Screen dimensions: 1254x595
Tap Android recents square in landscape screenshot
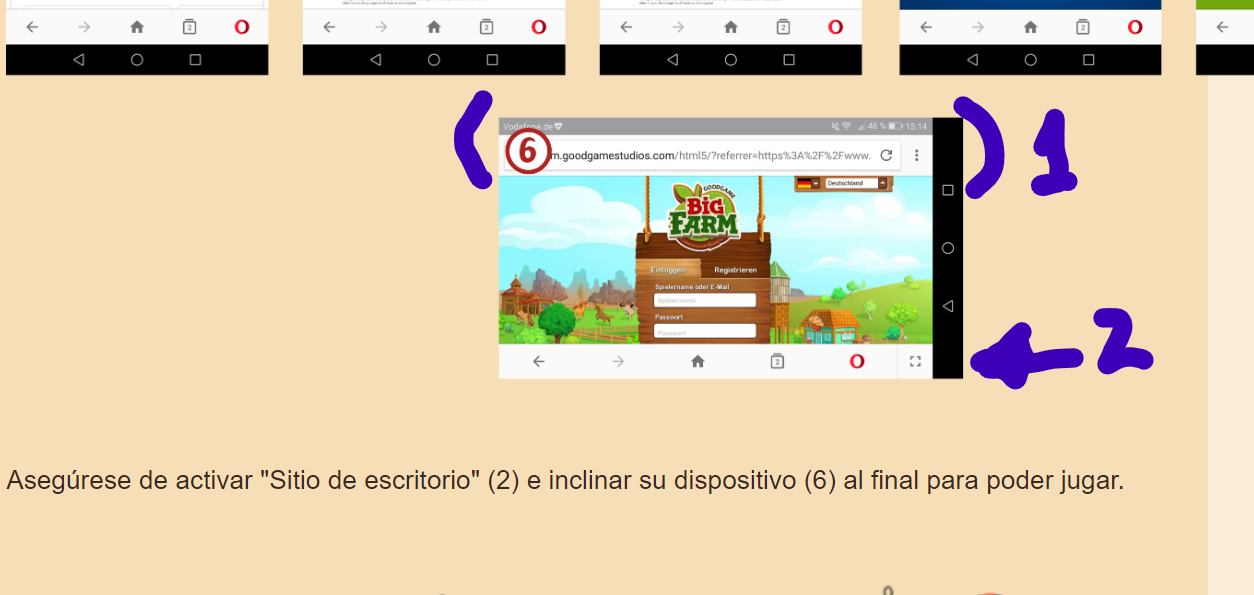pyautogui.click(x=948, y=190)
